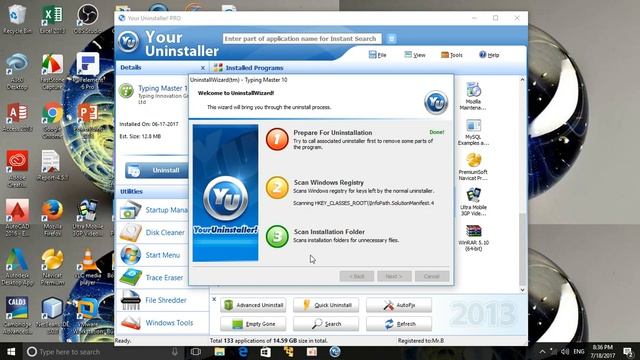Open Disk Cleaner utility
Viewport: 640px width, 360px height.
tap(153, 232)
